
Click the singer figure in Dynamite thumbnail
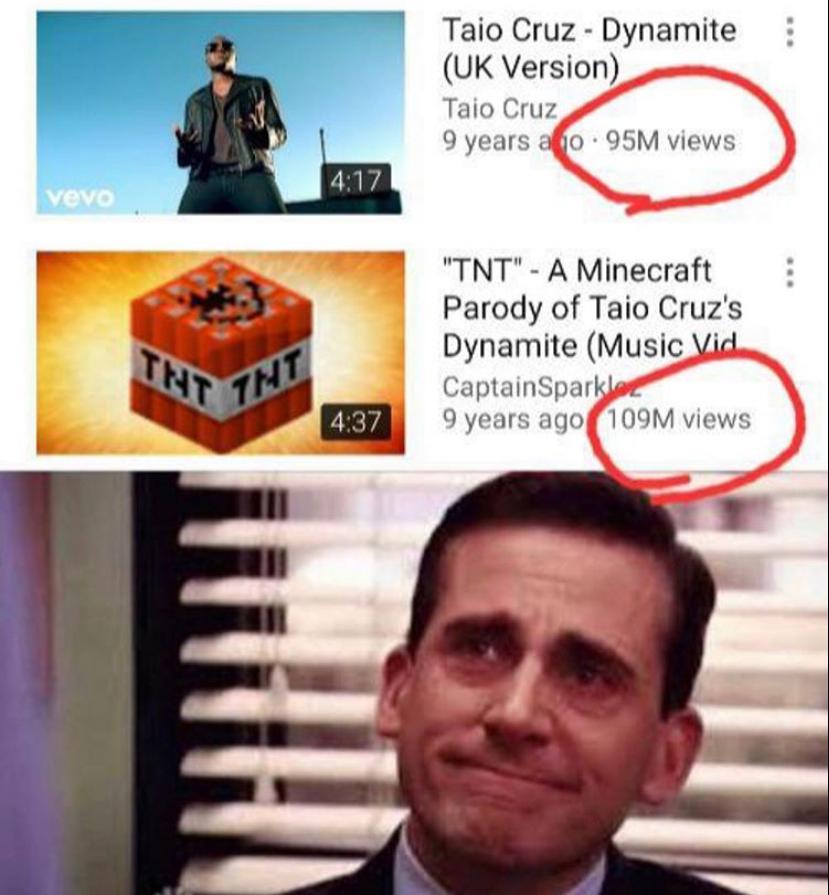tap(231, 126)
